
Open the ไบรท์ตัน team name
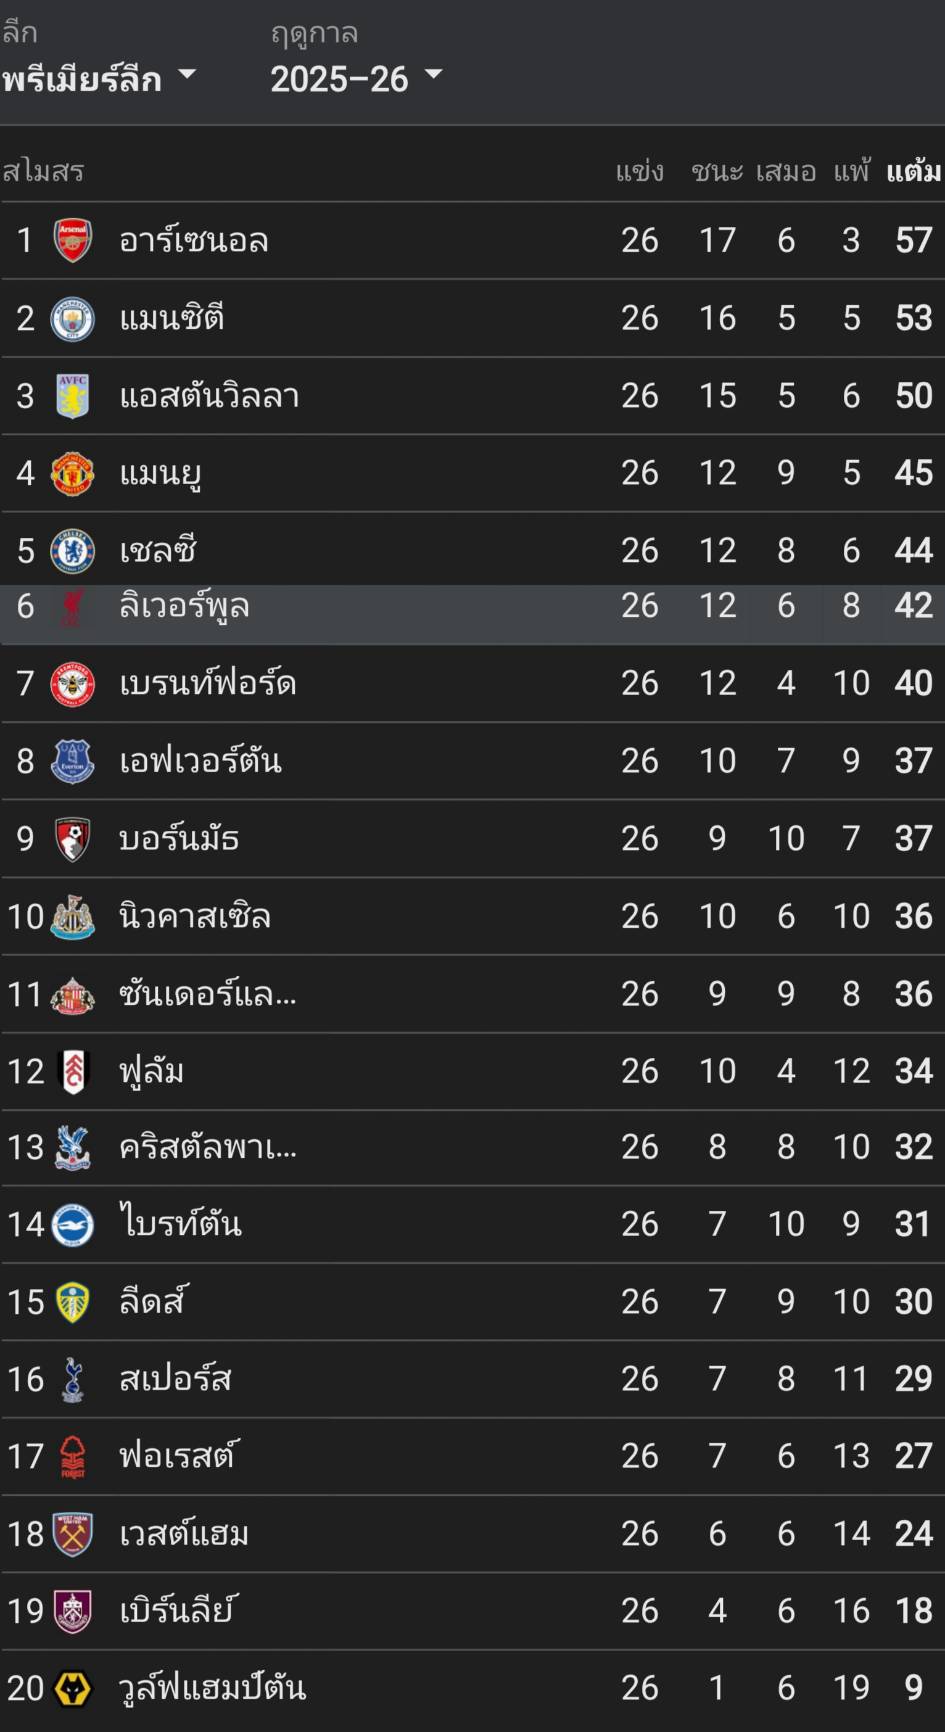click(x=180, y=1224)
